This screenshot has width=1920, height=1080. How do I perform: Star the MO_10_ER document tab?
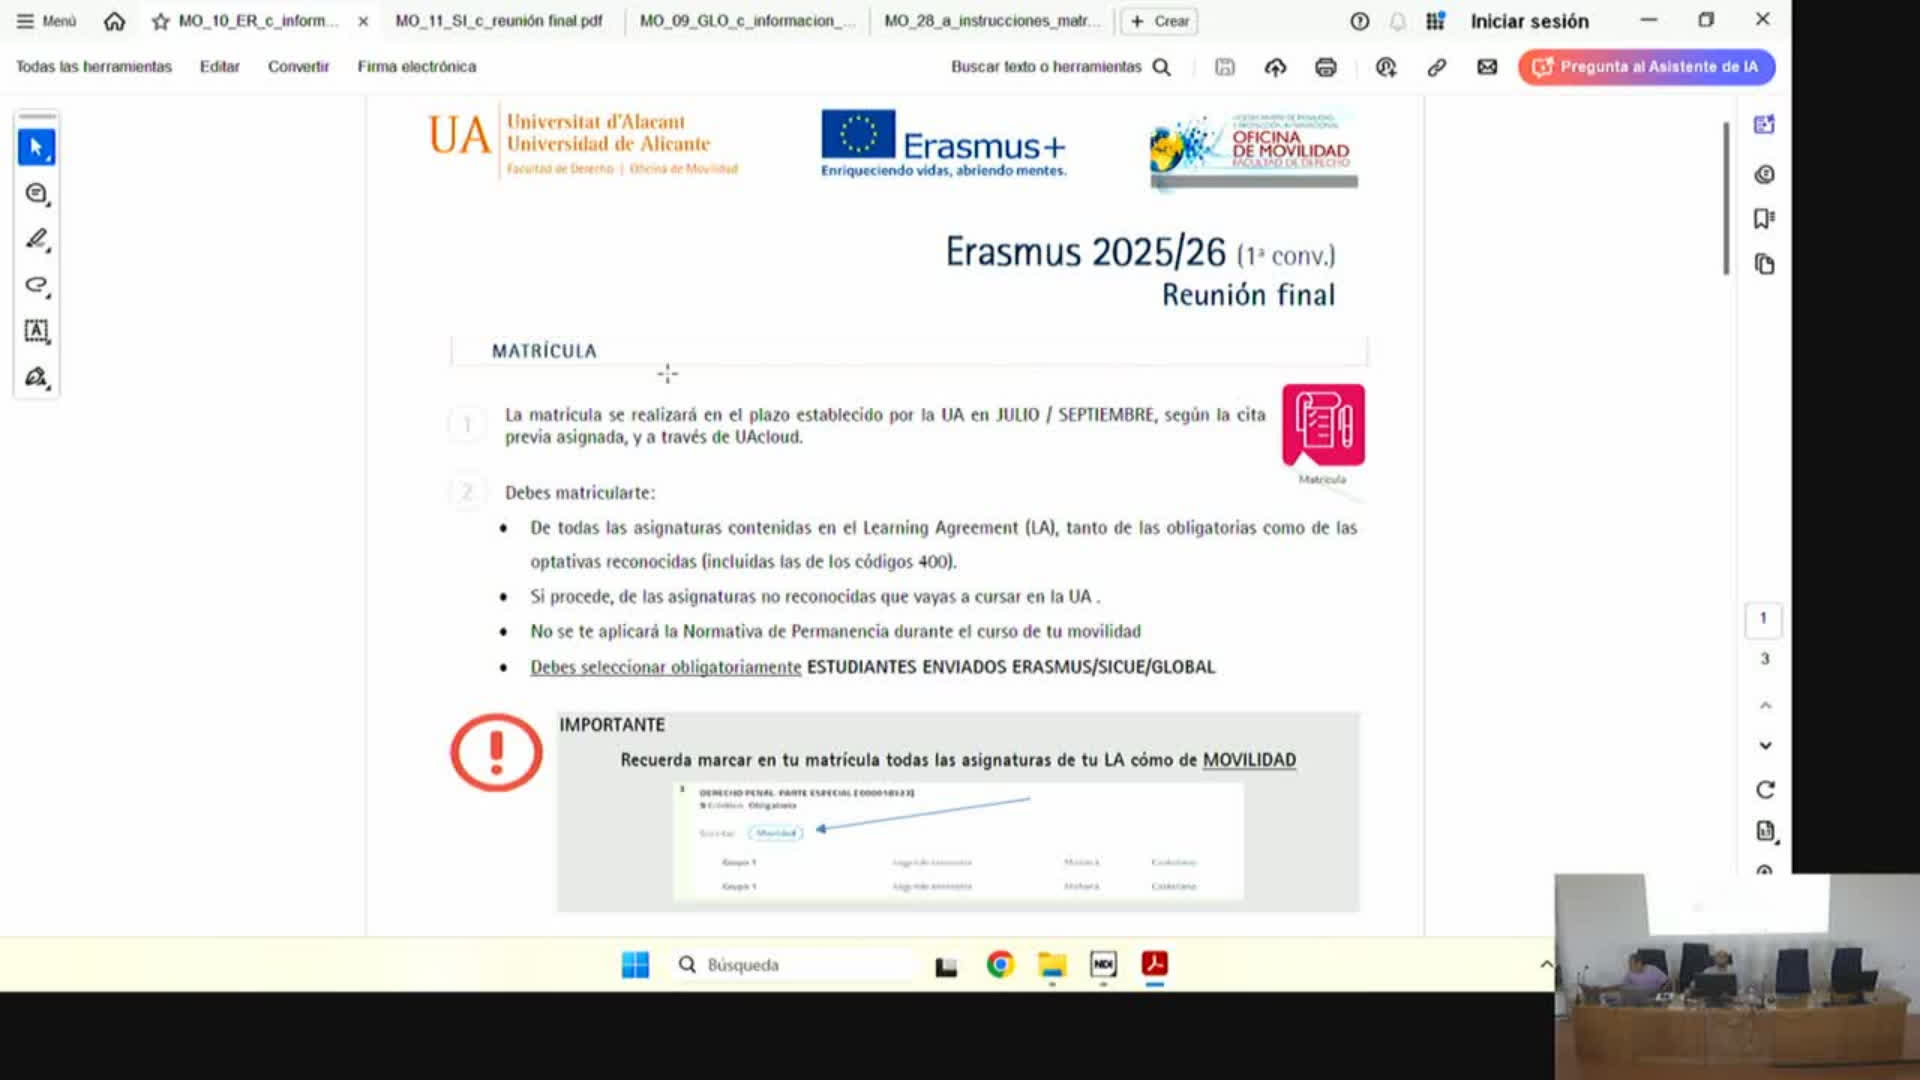pos(160,21)
